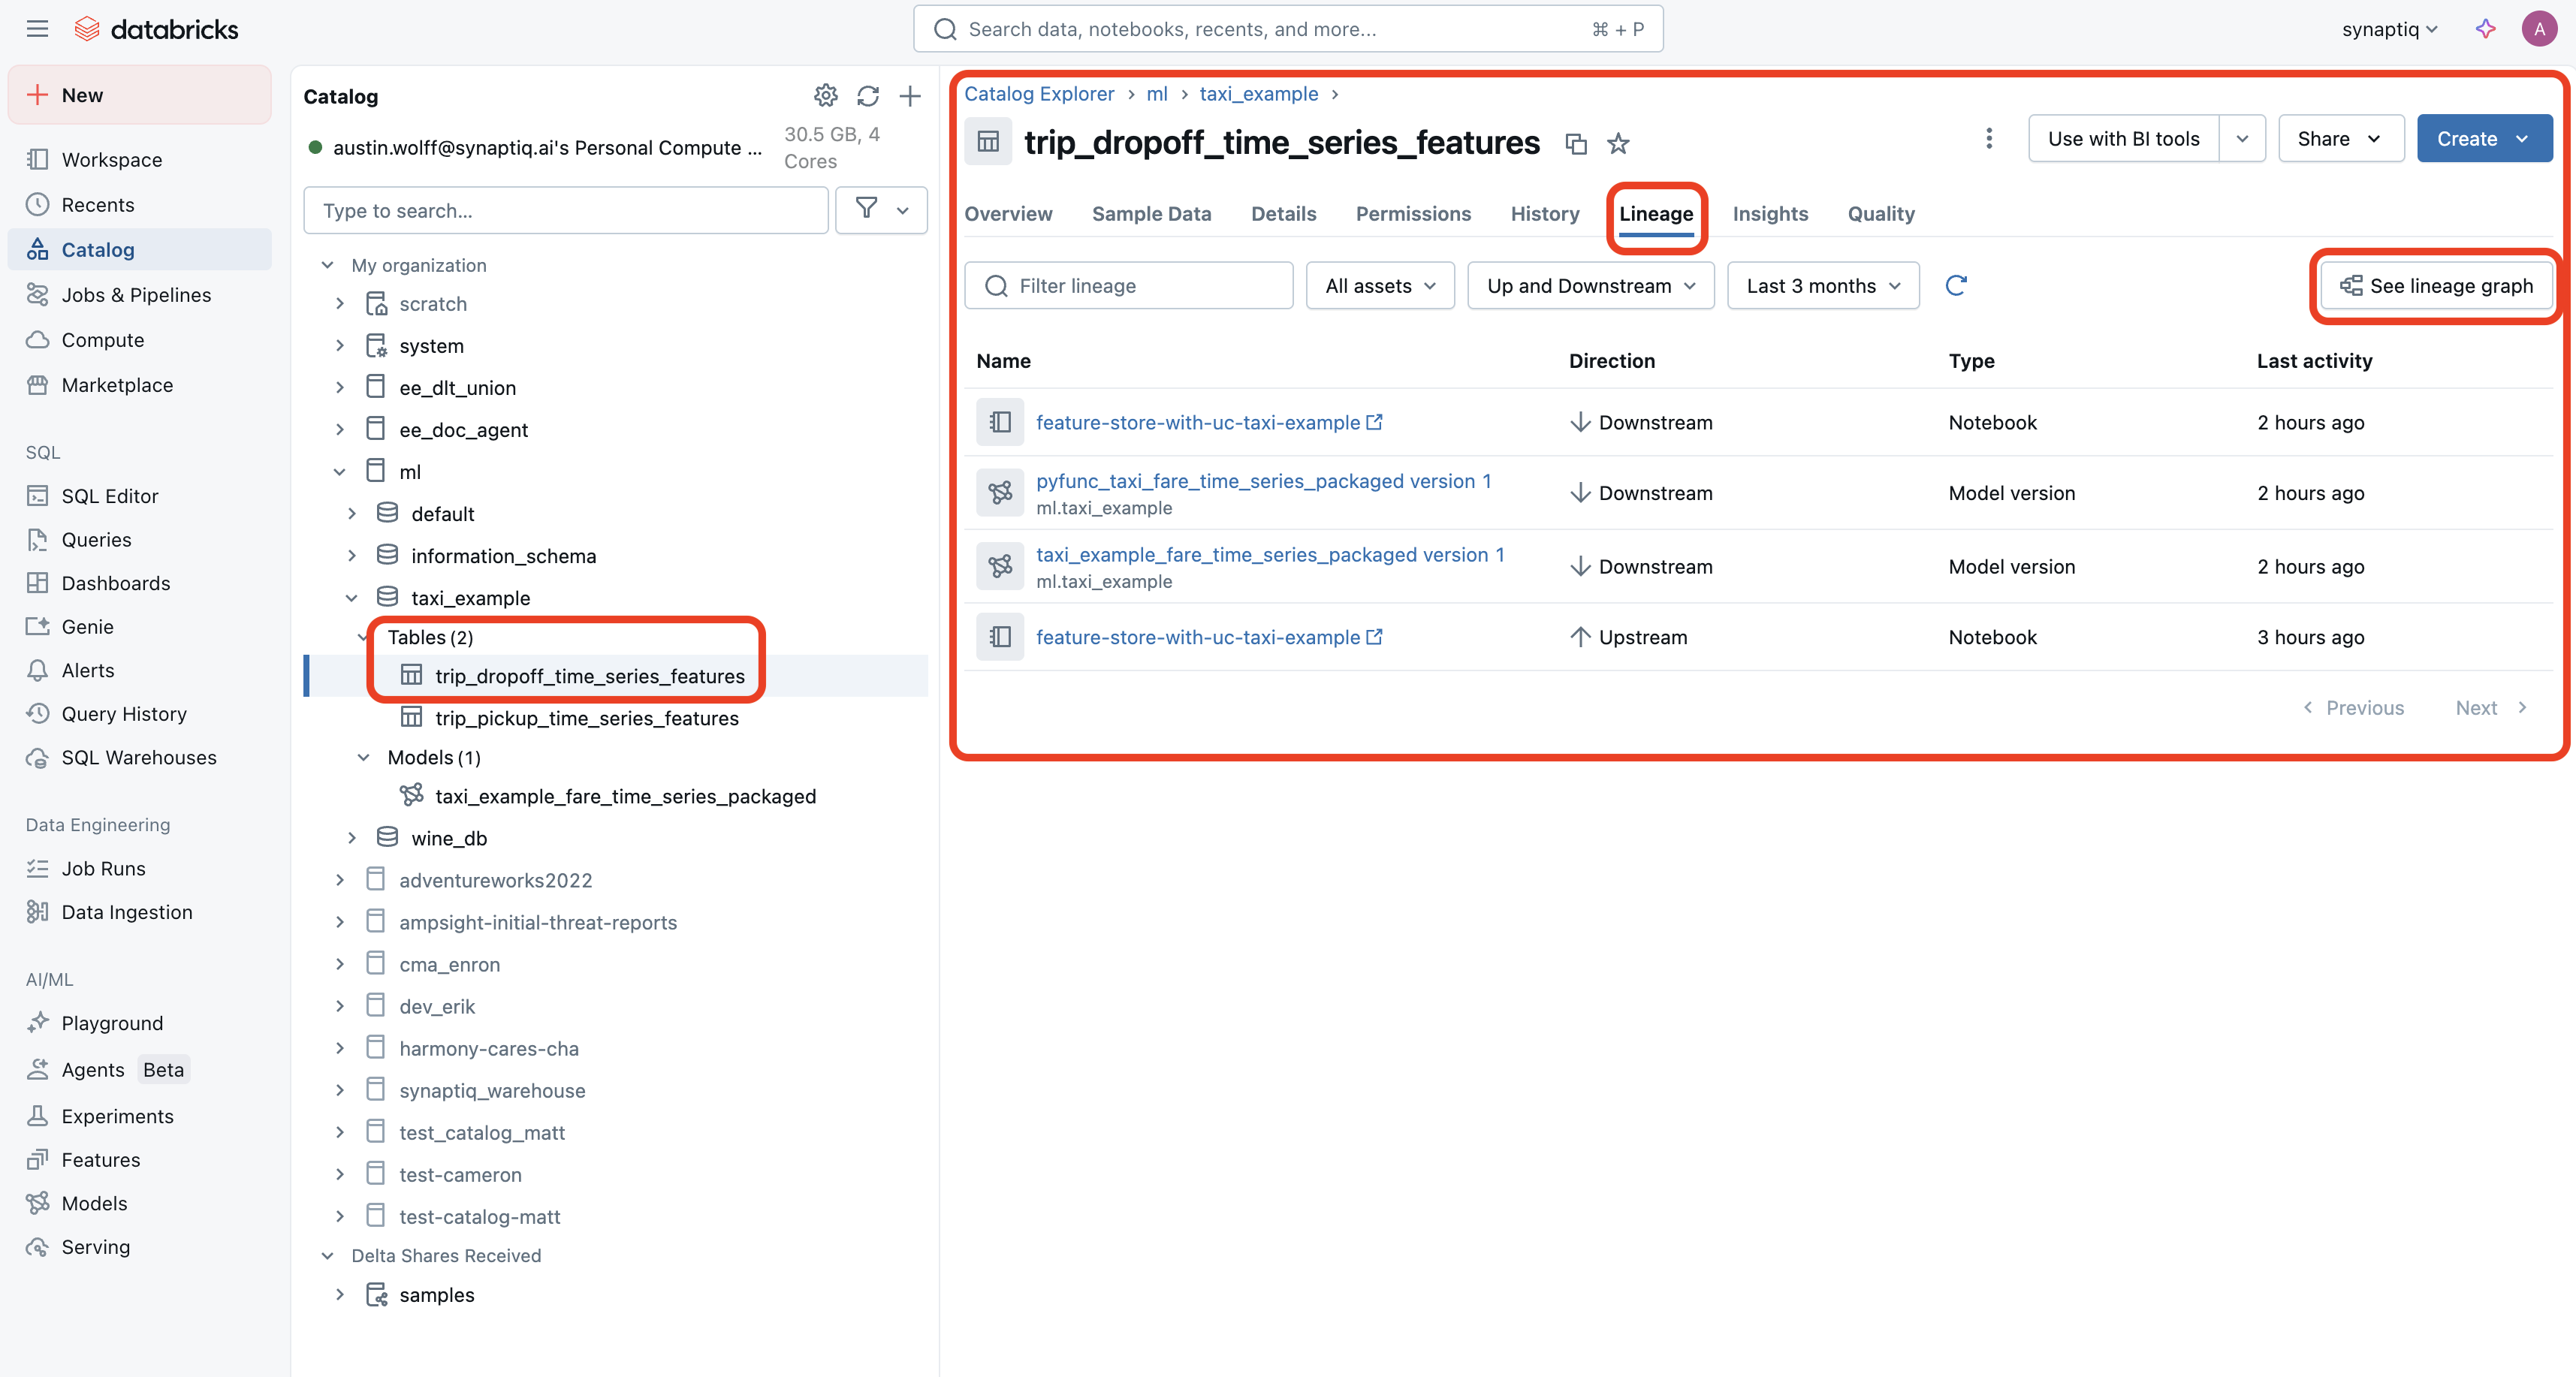Open the Databricks Assistant sparkle icon
This screenshot has width=2576, height=1377.
click(x=2486, y=29)
